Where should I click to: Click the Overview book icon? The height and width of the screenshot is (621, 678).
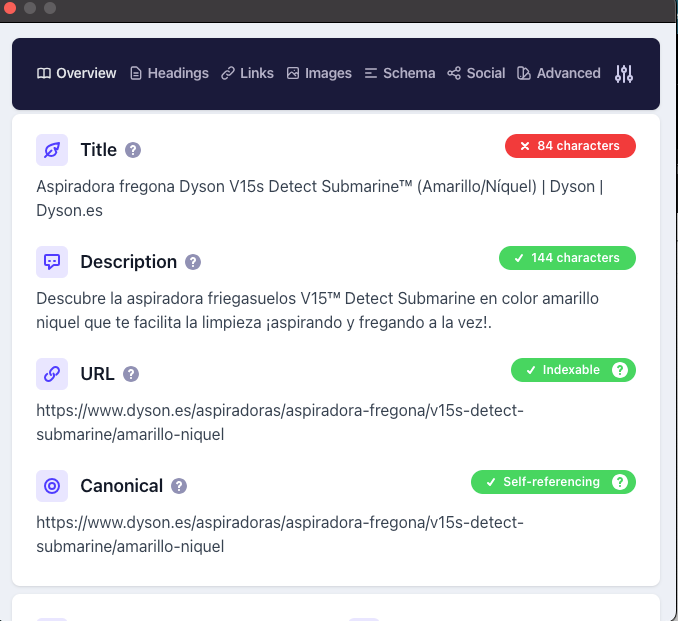44,74
